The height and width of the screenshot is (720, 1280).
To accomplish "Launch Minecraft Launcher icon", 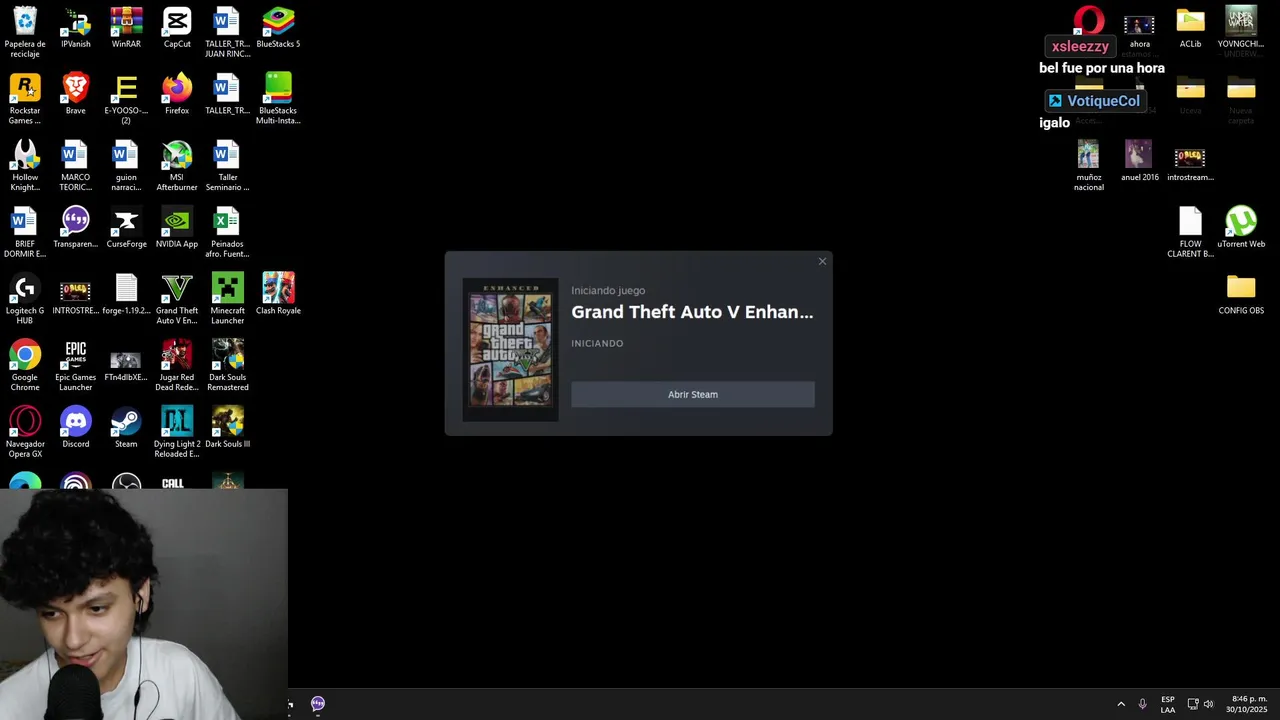I will point(227,299).
